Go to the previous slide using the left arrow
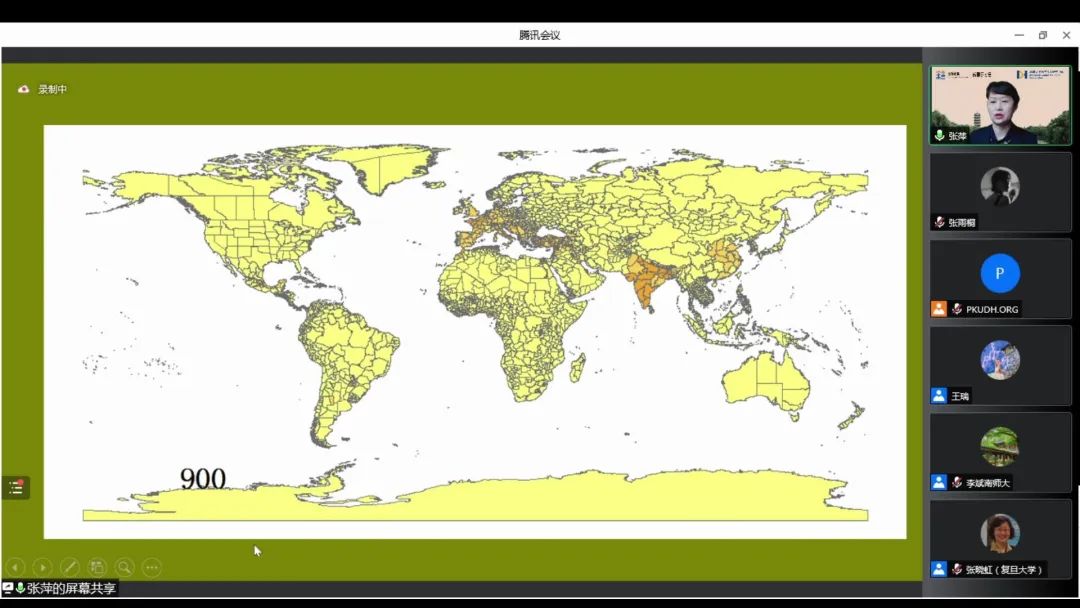 click(15, 567)
